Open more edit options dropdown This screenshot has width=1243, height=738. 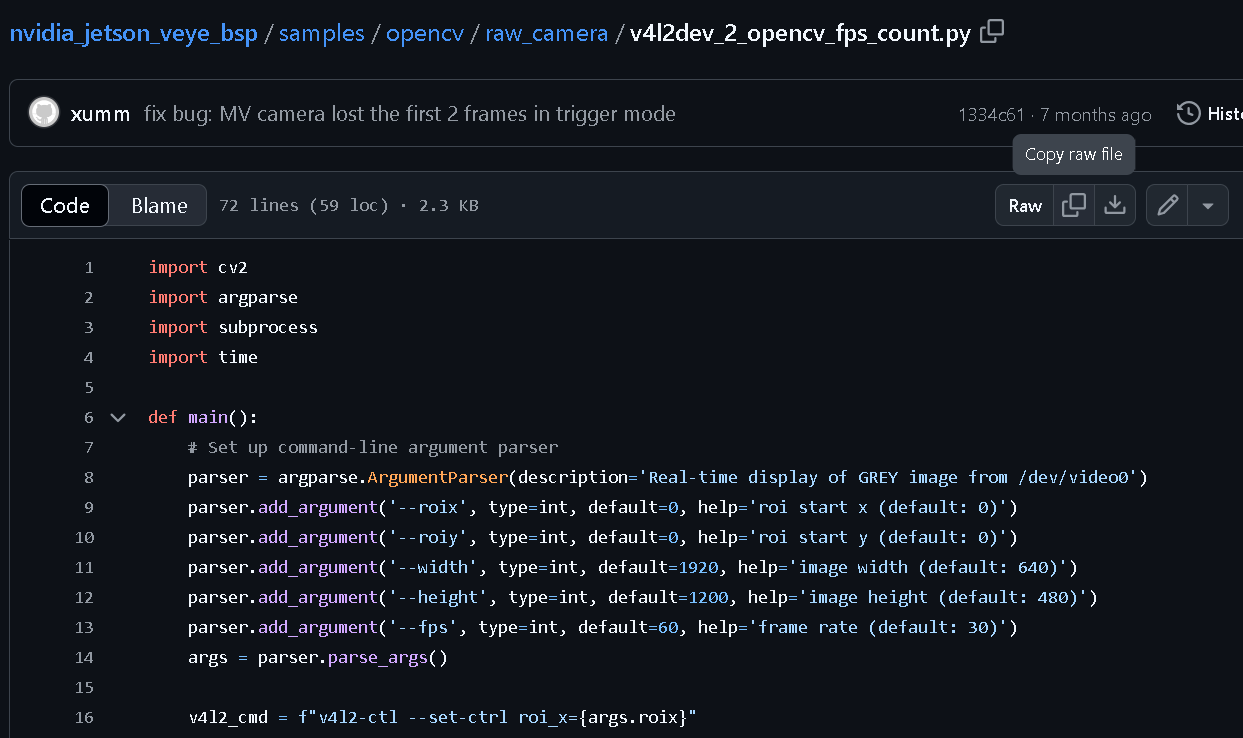[1208, 205]
